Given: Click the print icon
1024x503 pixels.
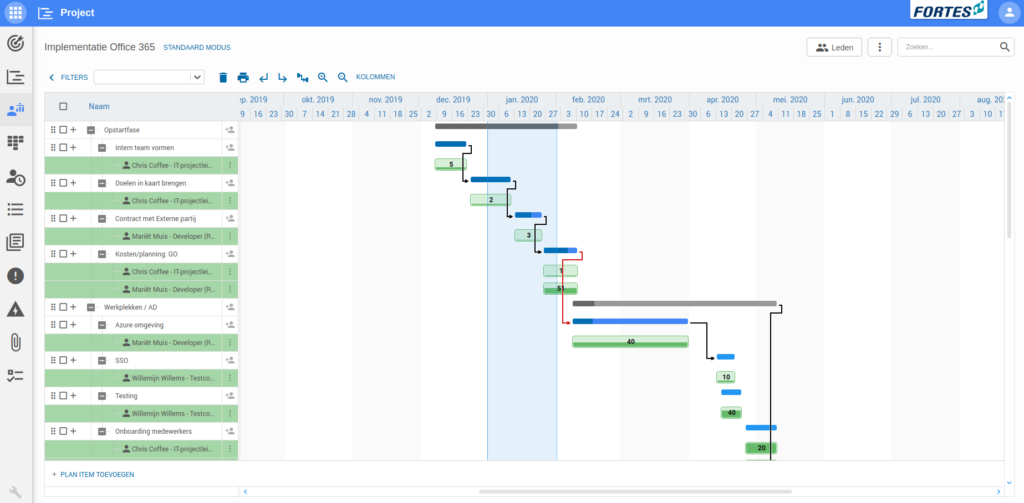Looking at the screenshot, I should pyautogui.click(x=243, y=77).
